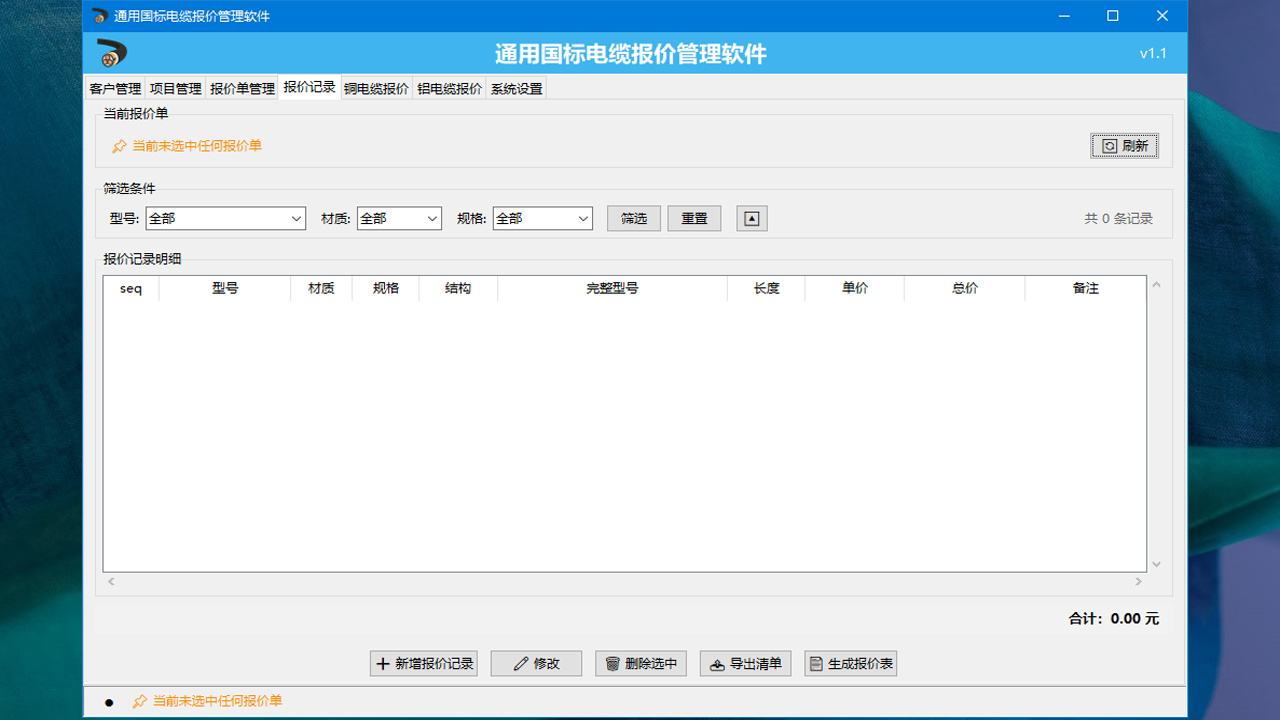Open the 客户管理 tab
Screen dimensions: 1280x720
[115, 88]
